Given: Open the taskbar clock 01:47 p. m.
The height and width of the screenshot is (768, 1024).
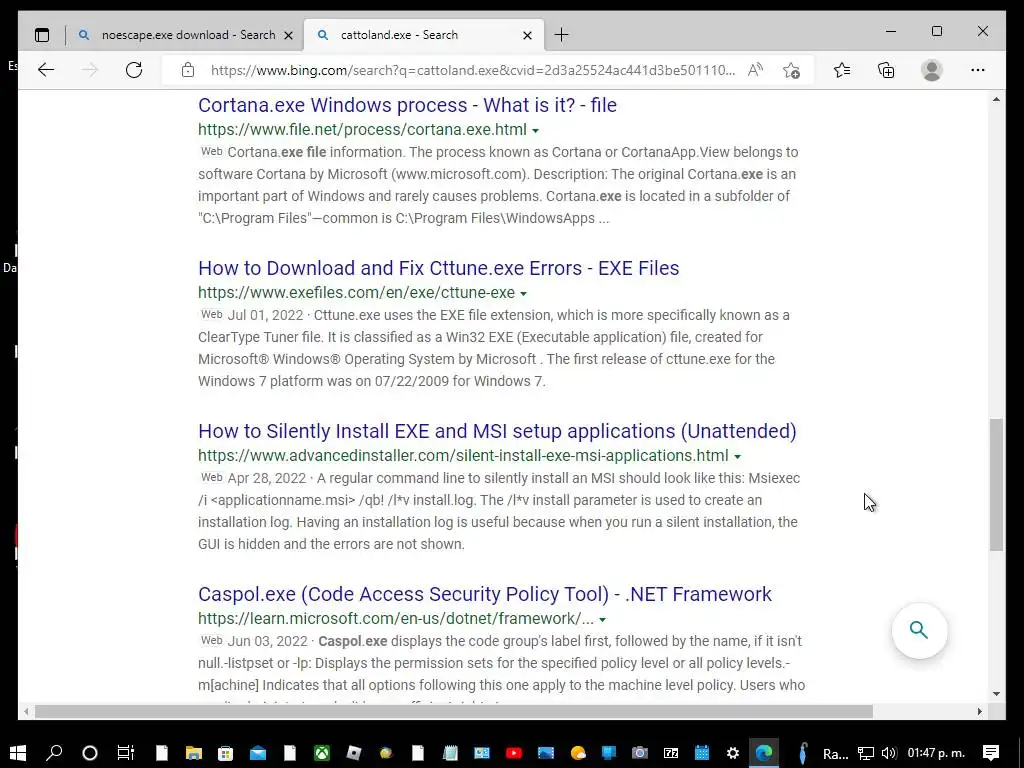Looking at the screenshot, I should [936, 753].
